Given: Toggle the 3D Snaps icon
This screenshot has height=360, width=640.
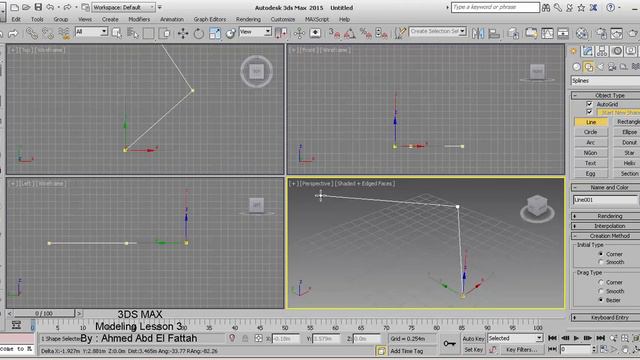Looking at the screenshot, I should click(x=334, y=33).
